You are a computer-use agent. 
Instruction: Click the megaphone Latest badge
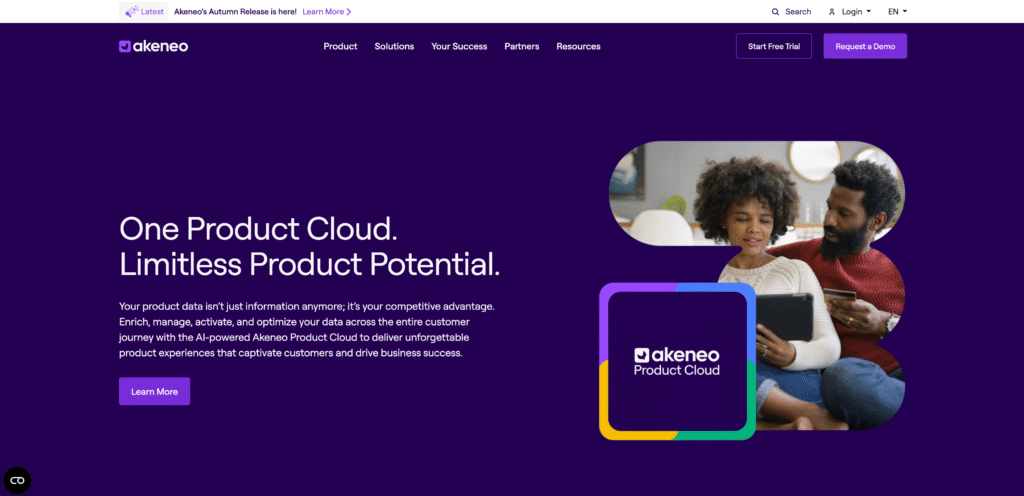click(x=144, y=11)
